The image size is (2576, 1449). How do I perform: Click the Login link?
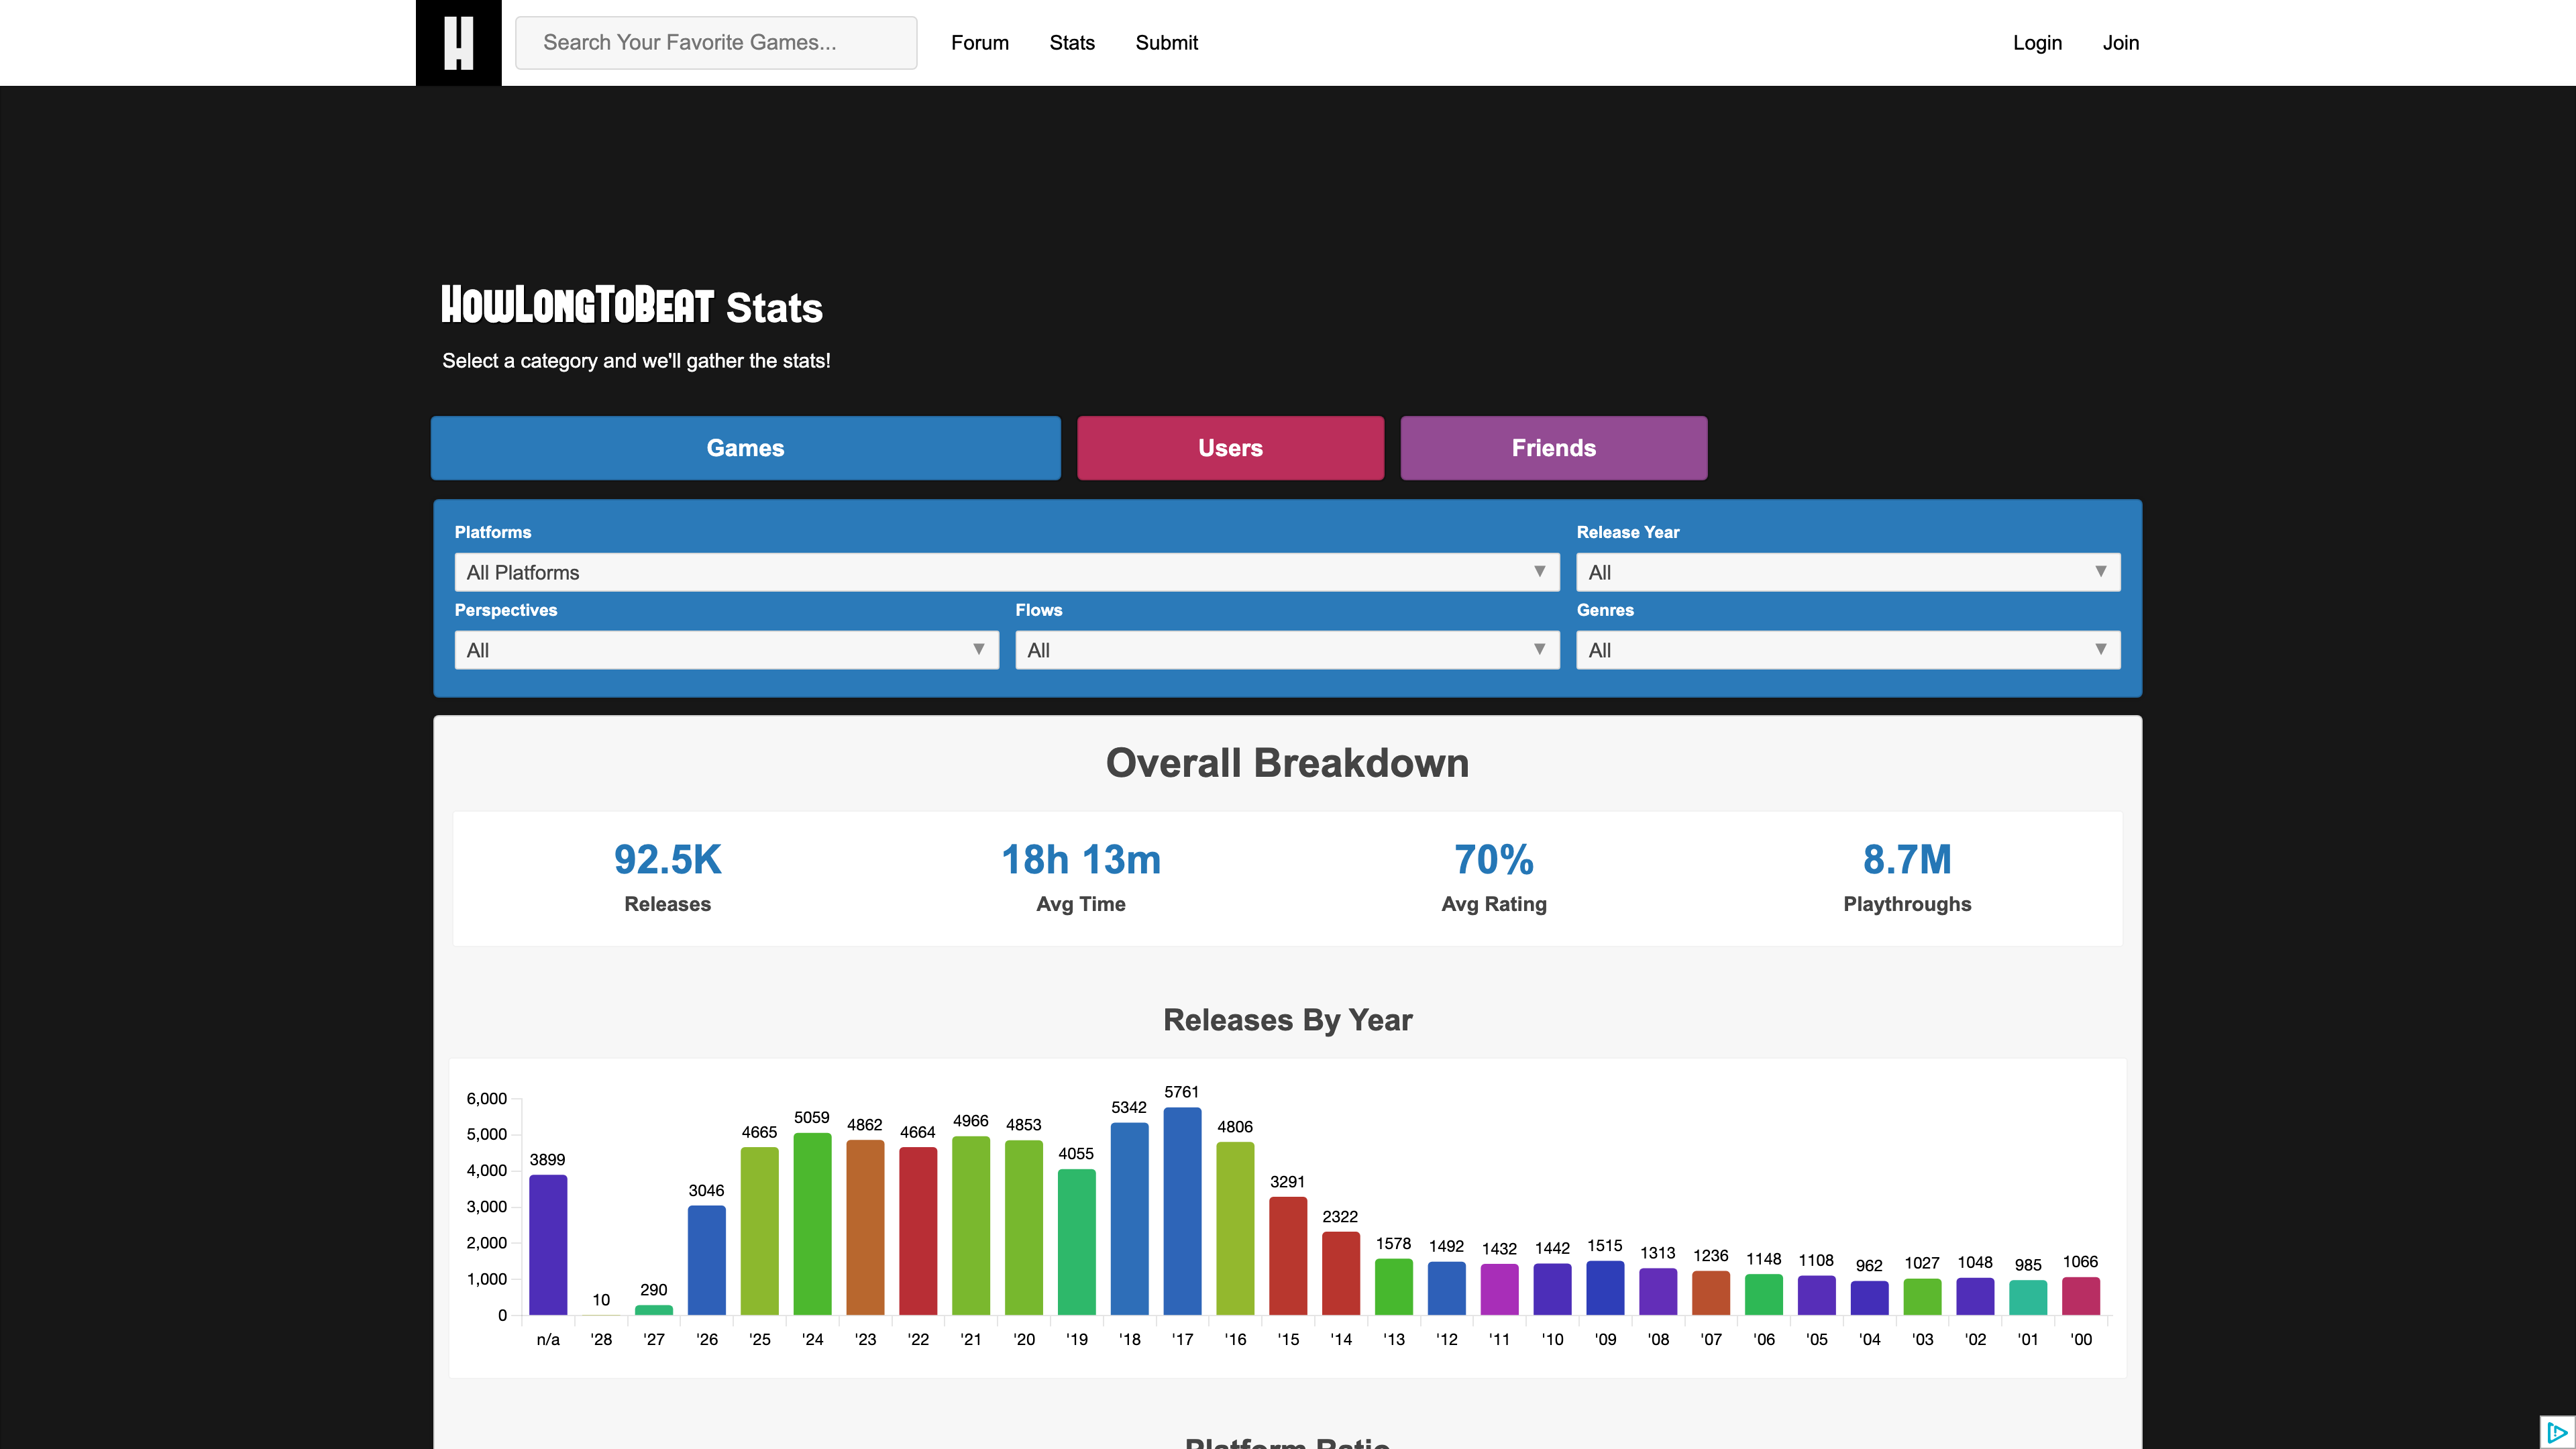(2037, 43)
